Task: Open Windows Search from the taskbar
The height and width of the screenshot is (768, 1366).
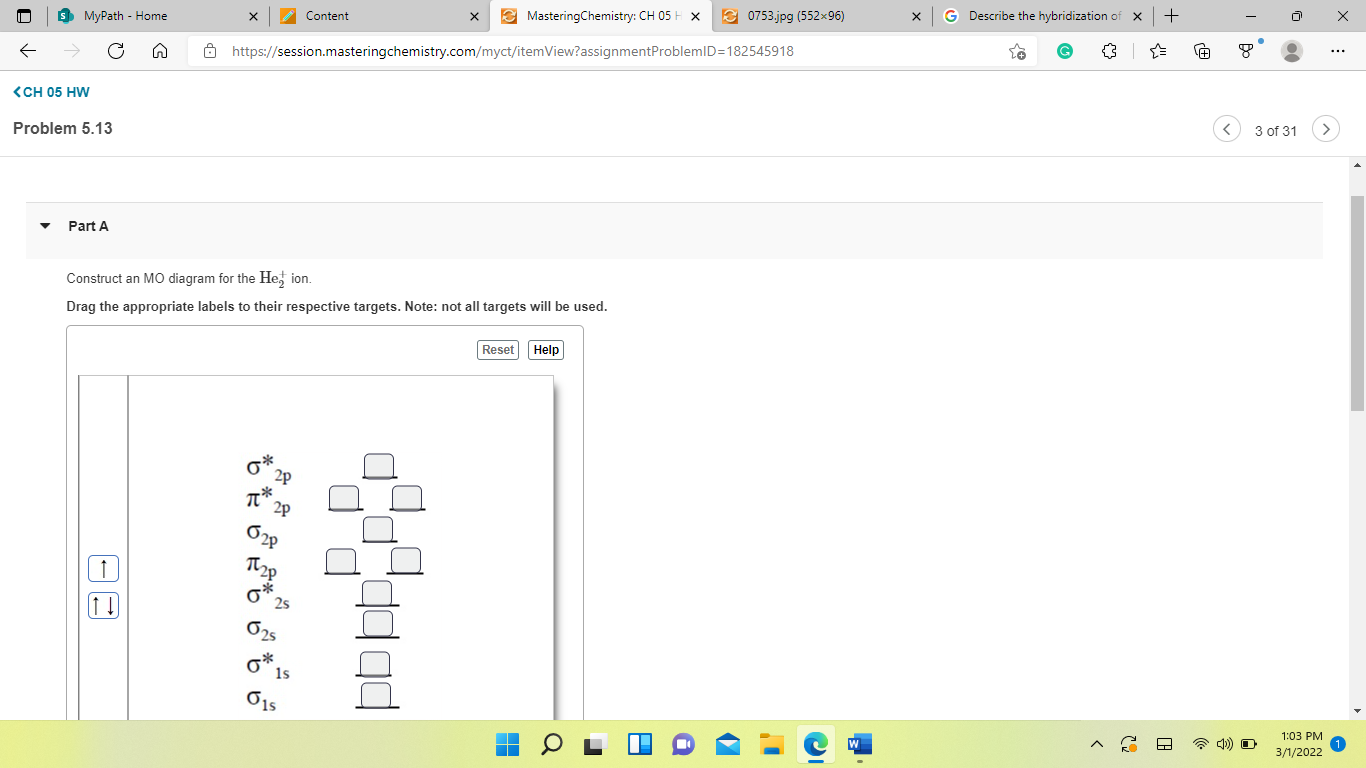Action: point(552,744)
